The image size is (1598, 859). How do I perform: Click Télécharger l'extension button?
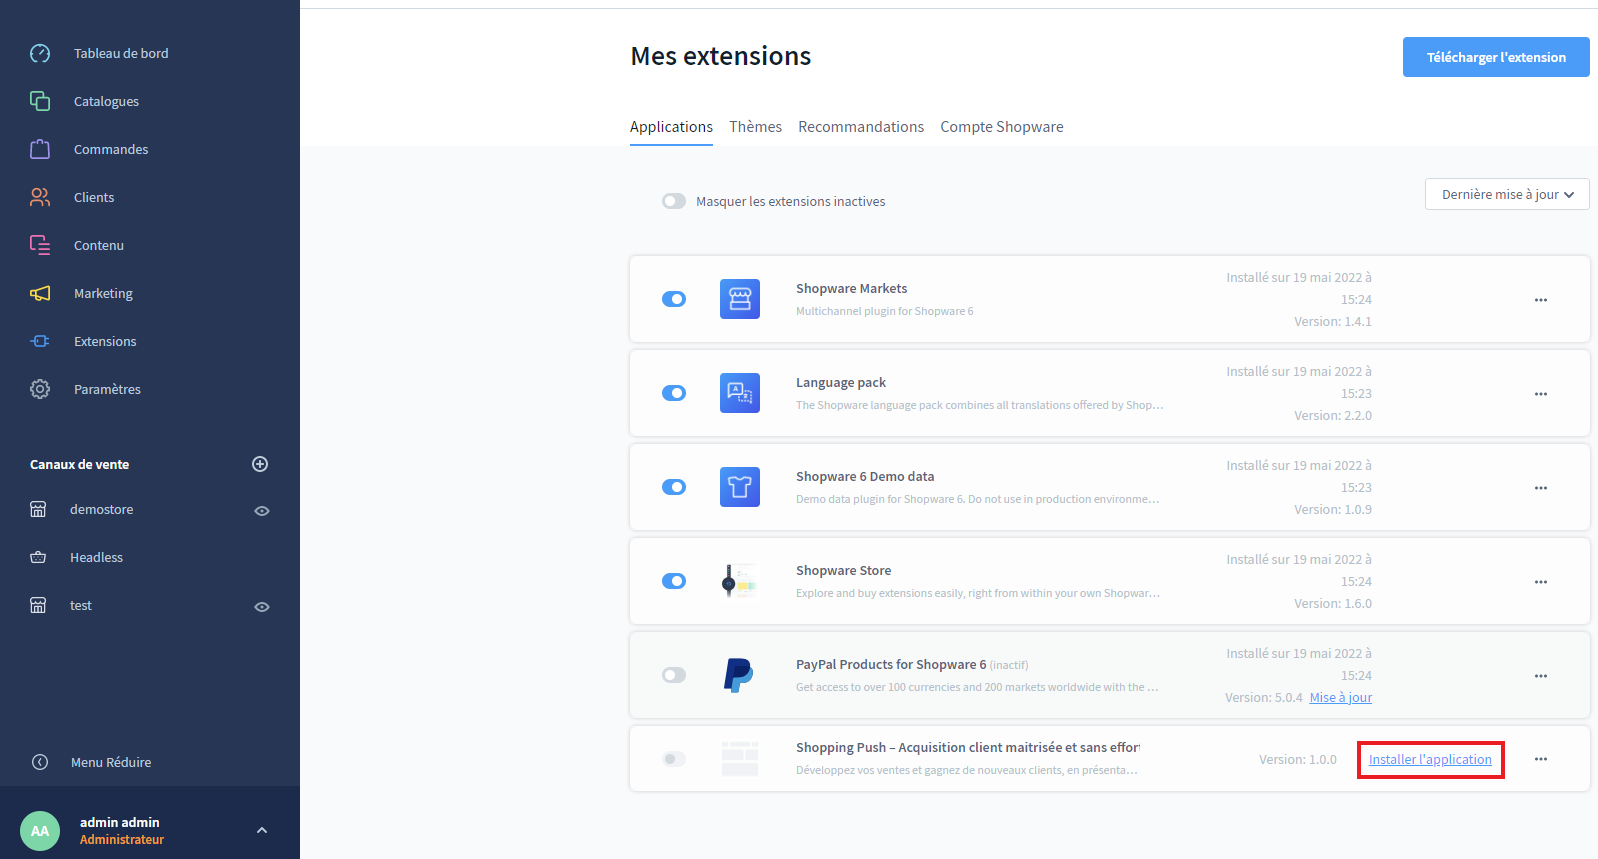point(1496,57)
